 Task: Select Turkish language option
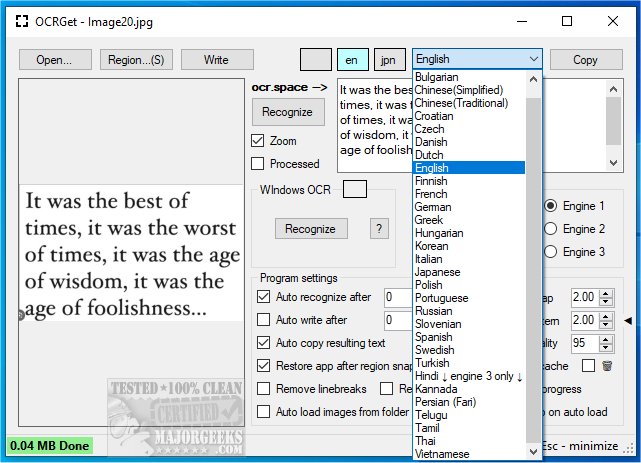(x=469, y=363)
